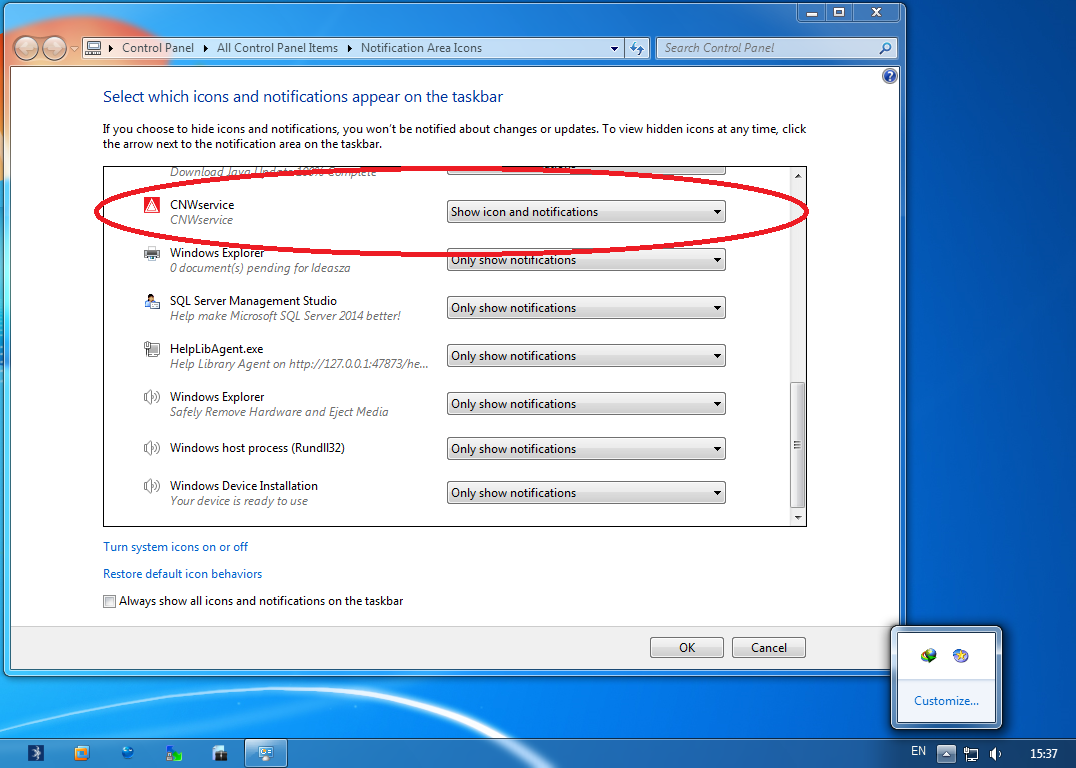Image resolution: width=1076 pixels, height=768 pixels.
Task: Click the active Control Panel taskbar button
Action: (266, 753)
